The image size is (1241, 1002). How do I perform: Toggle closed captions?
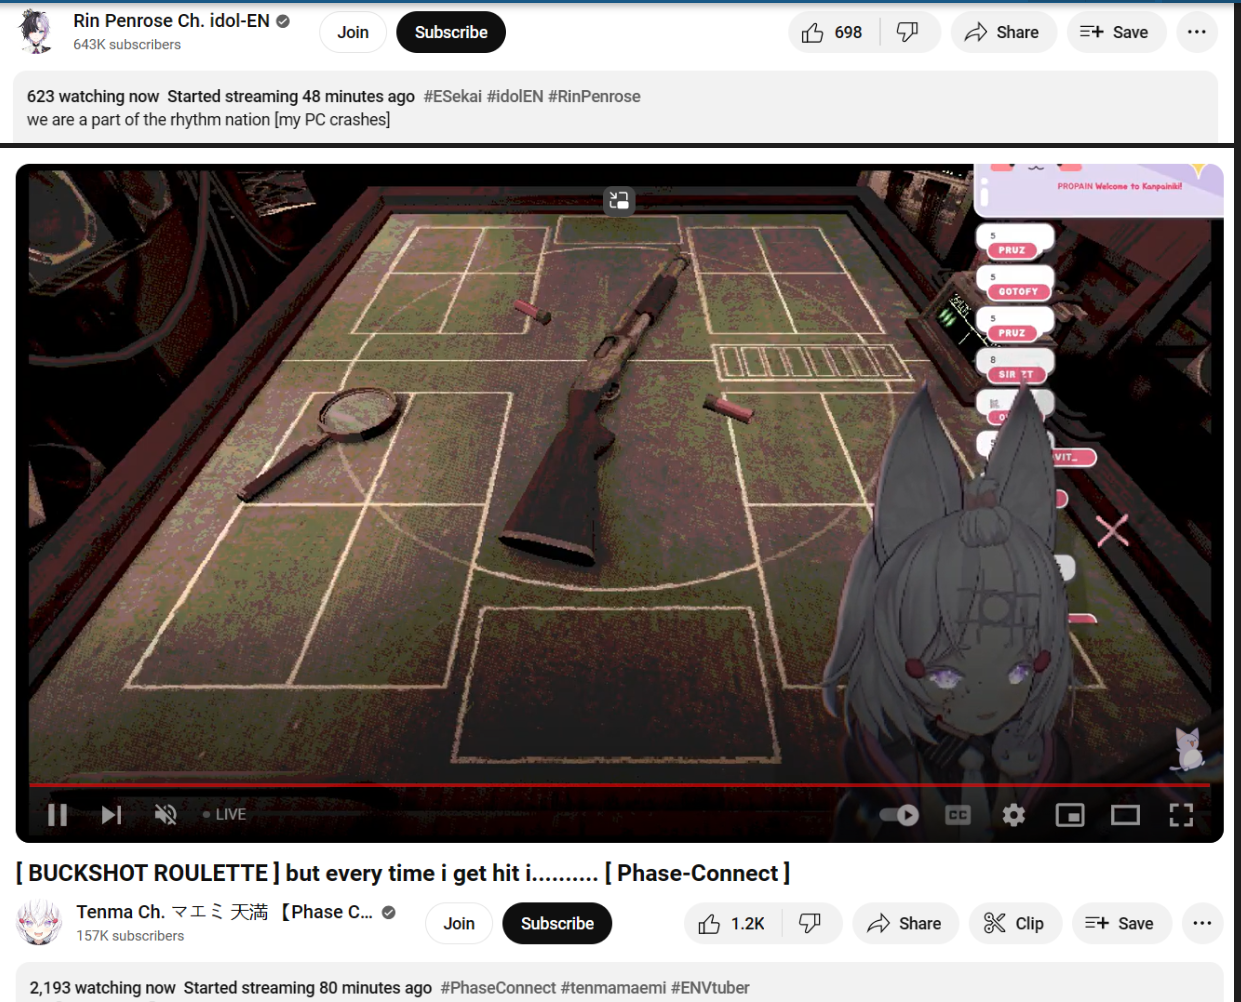pos(958,815)
